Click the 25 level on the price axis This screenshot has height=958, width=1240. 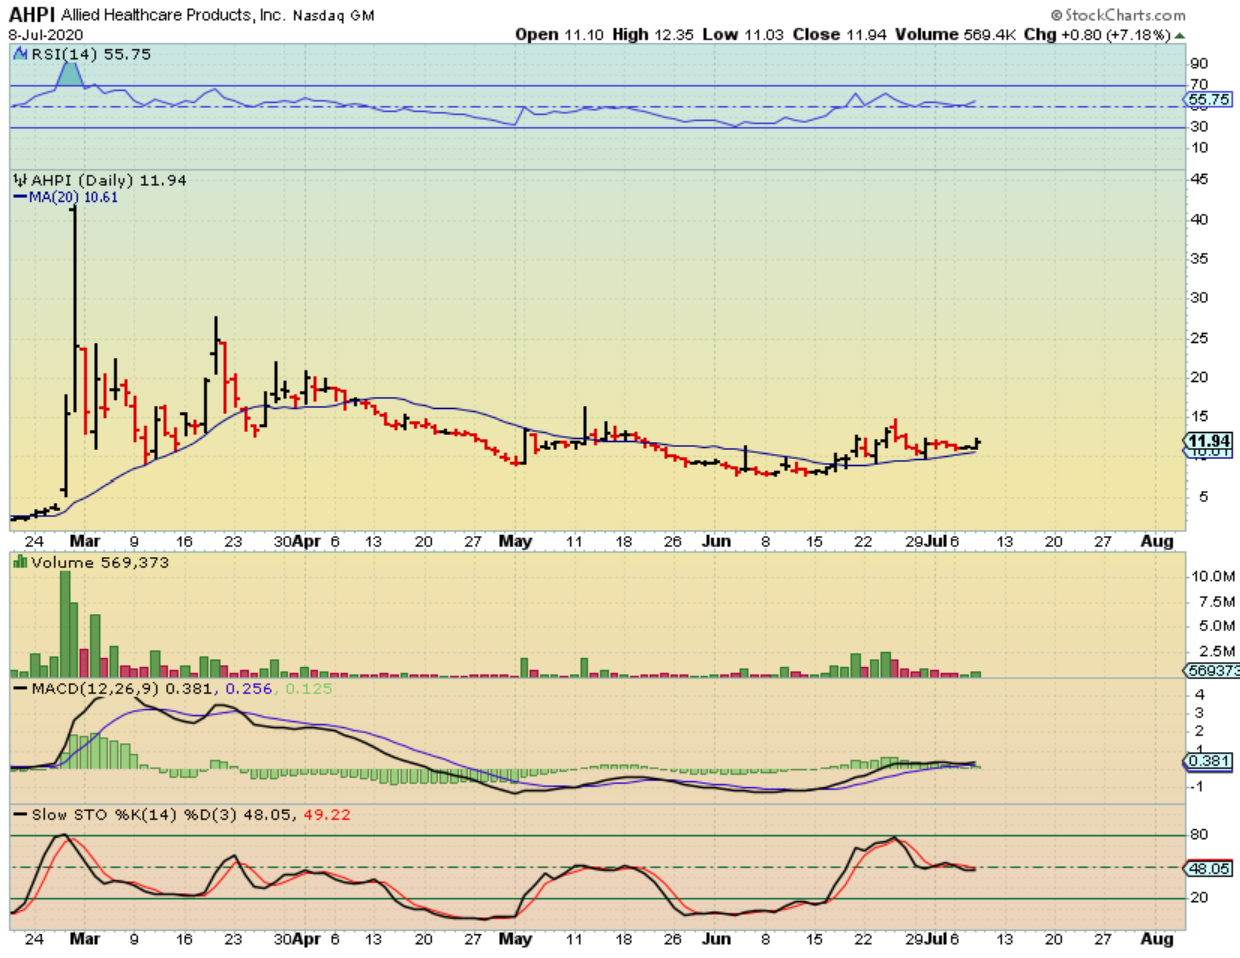coord(1199,338)
